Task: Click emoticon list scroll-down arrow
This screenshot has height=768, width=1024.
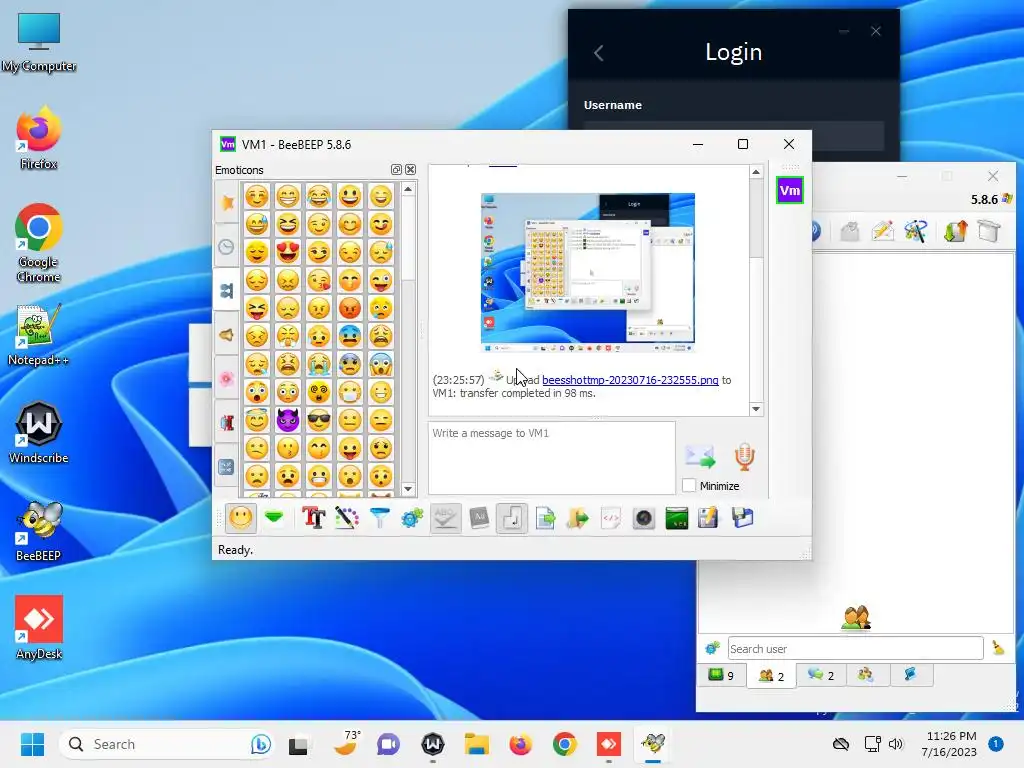Action: pos(408,488)
